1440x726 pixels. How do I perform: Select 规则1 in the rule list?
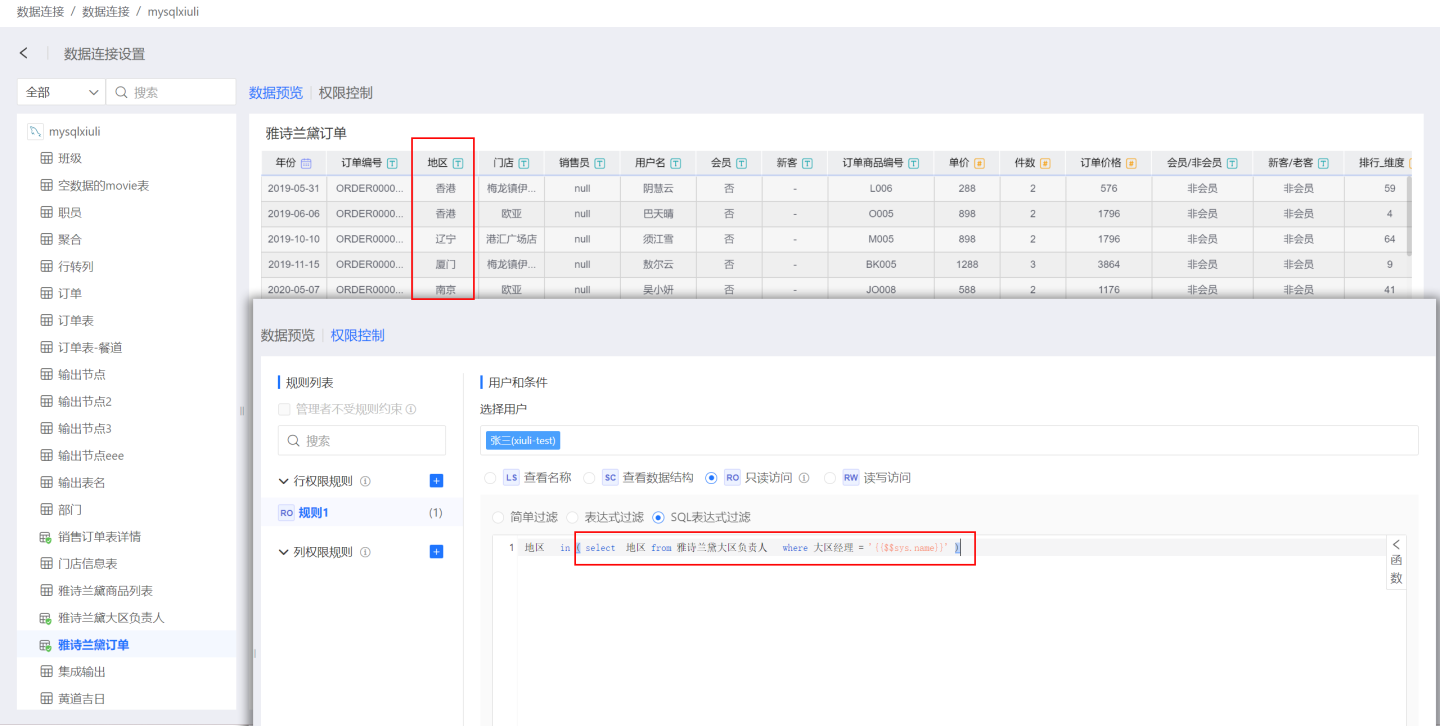(313, 513)
